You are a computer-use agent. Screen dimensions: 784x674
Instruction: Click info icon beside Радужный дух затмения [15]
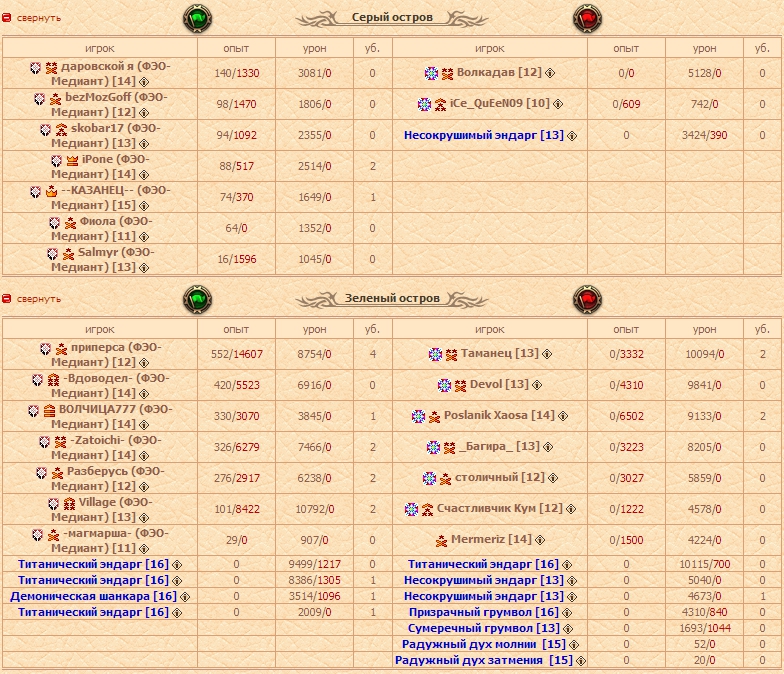coord(581,661)
